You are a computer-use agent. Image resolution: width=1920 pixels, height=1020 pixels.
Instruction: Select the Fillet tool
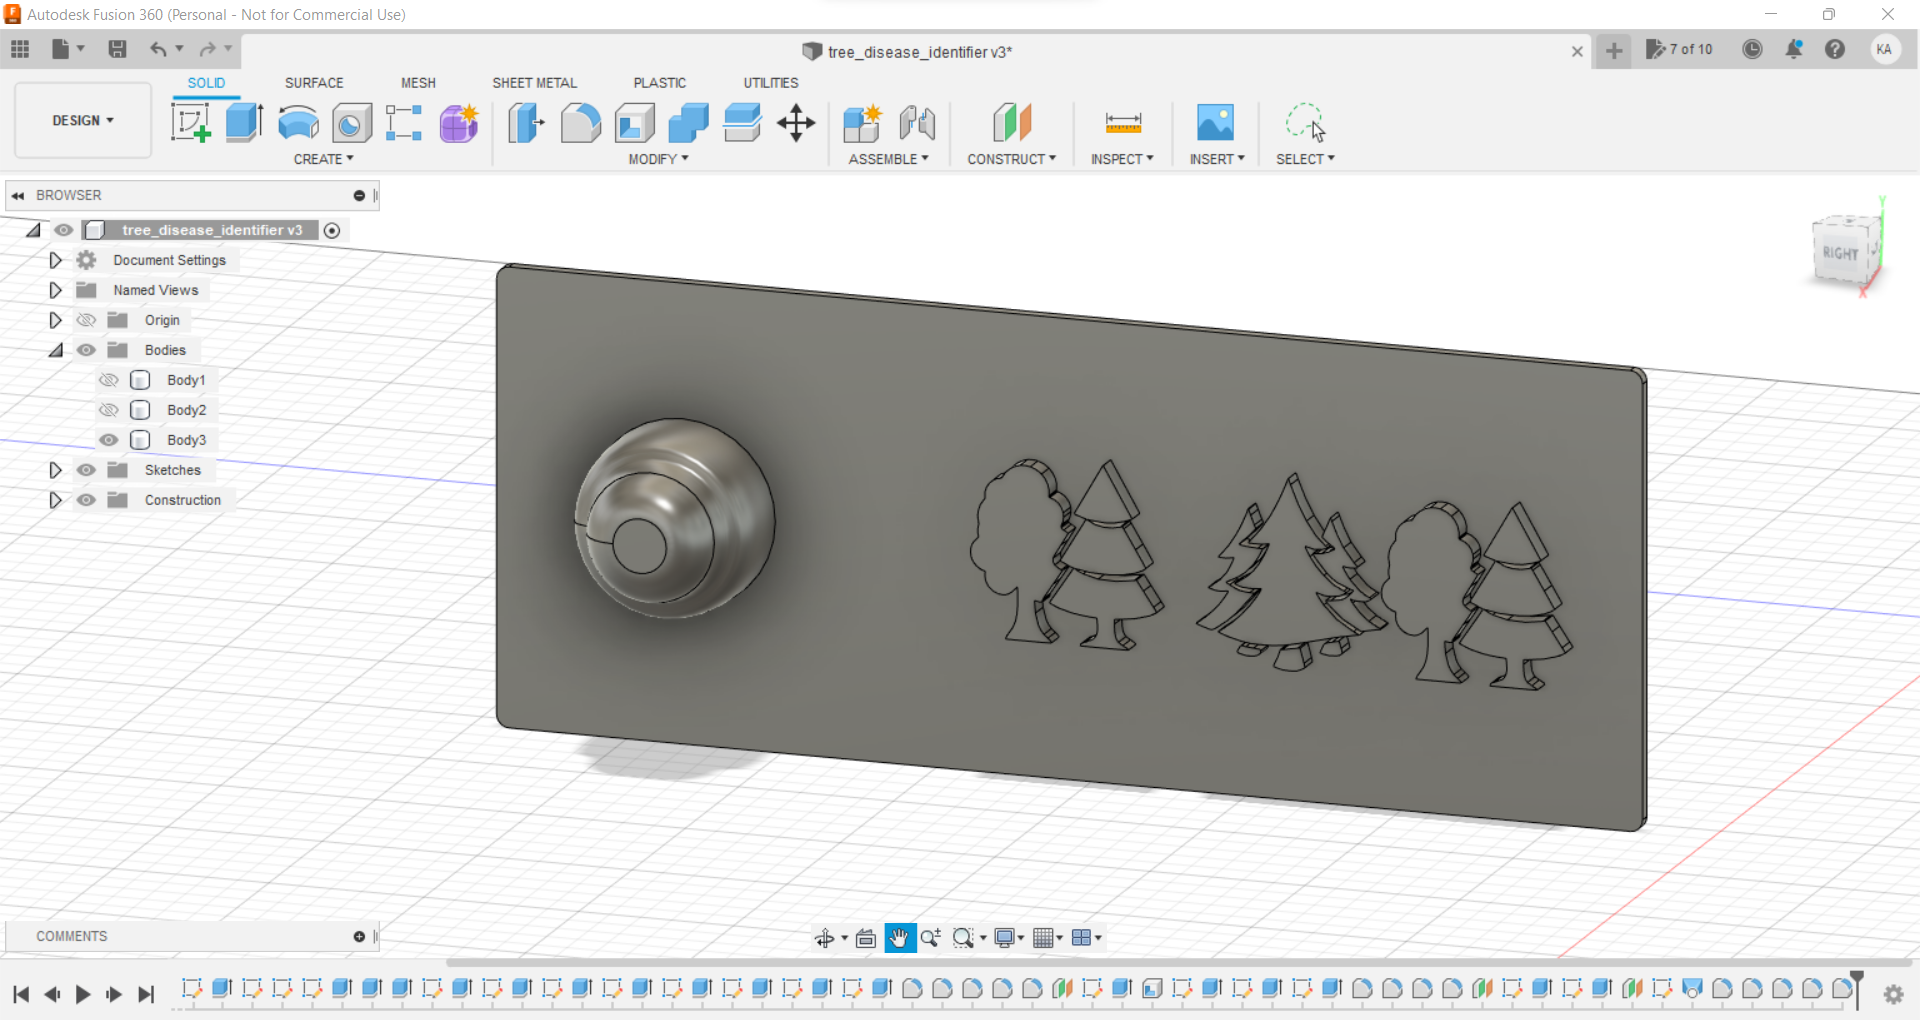(x=580, y=123)
